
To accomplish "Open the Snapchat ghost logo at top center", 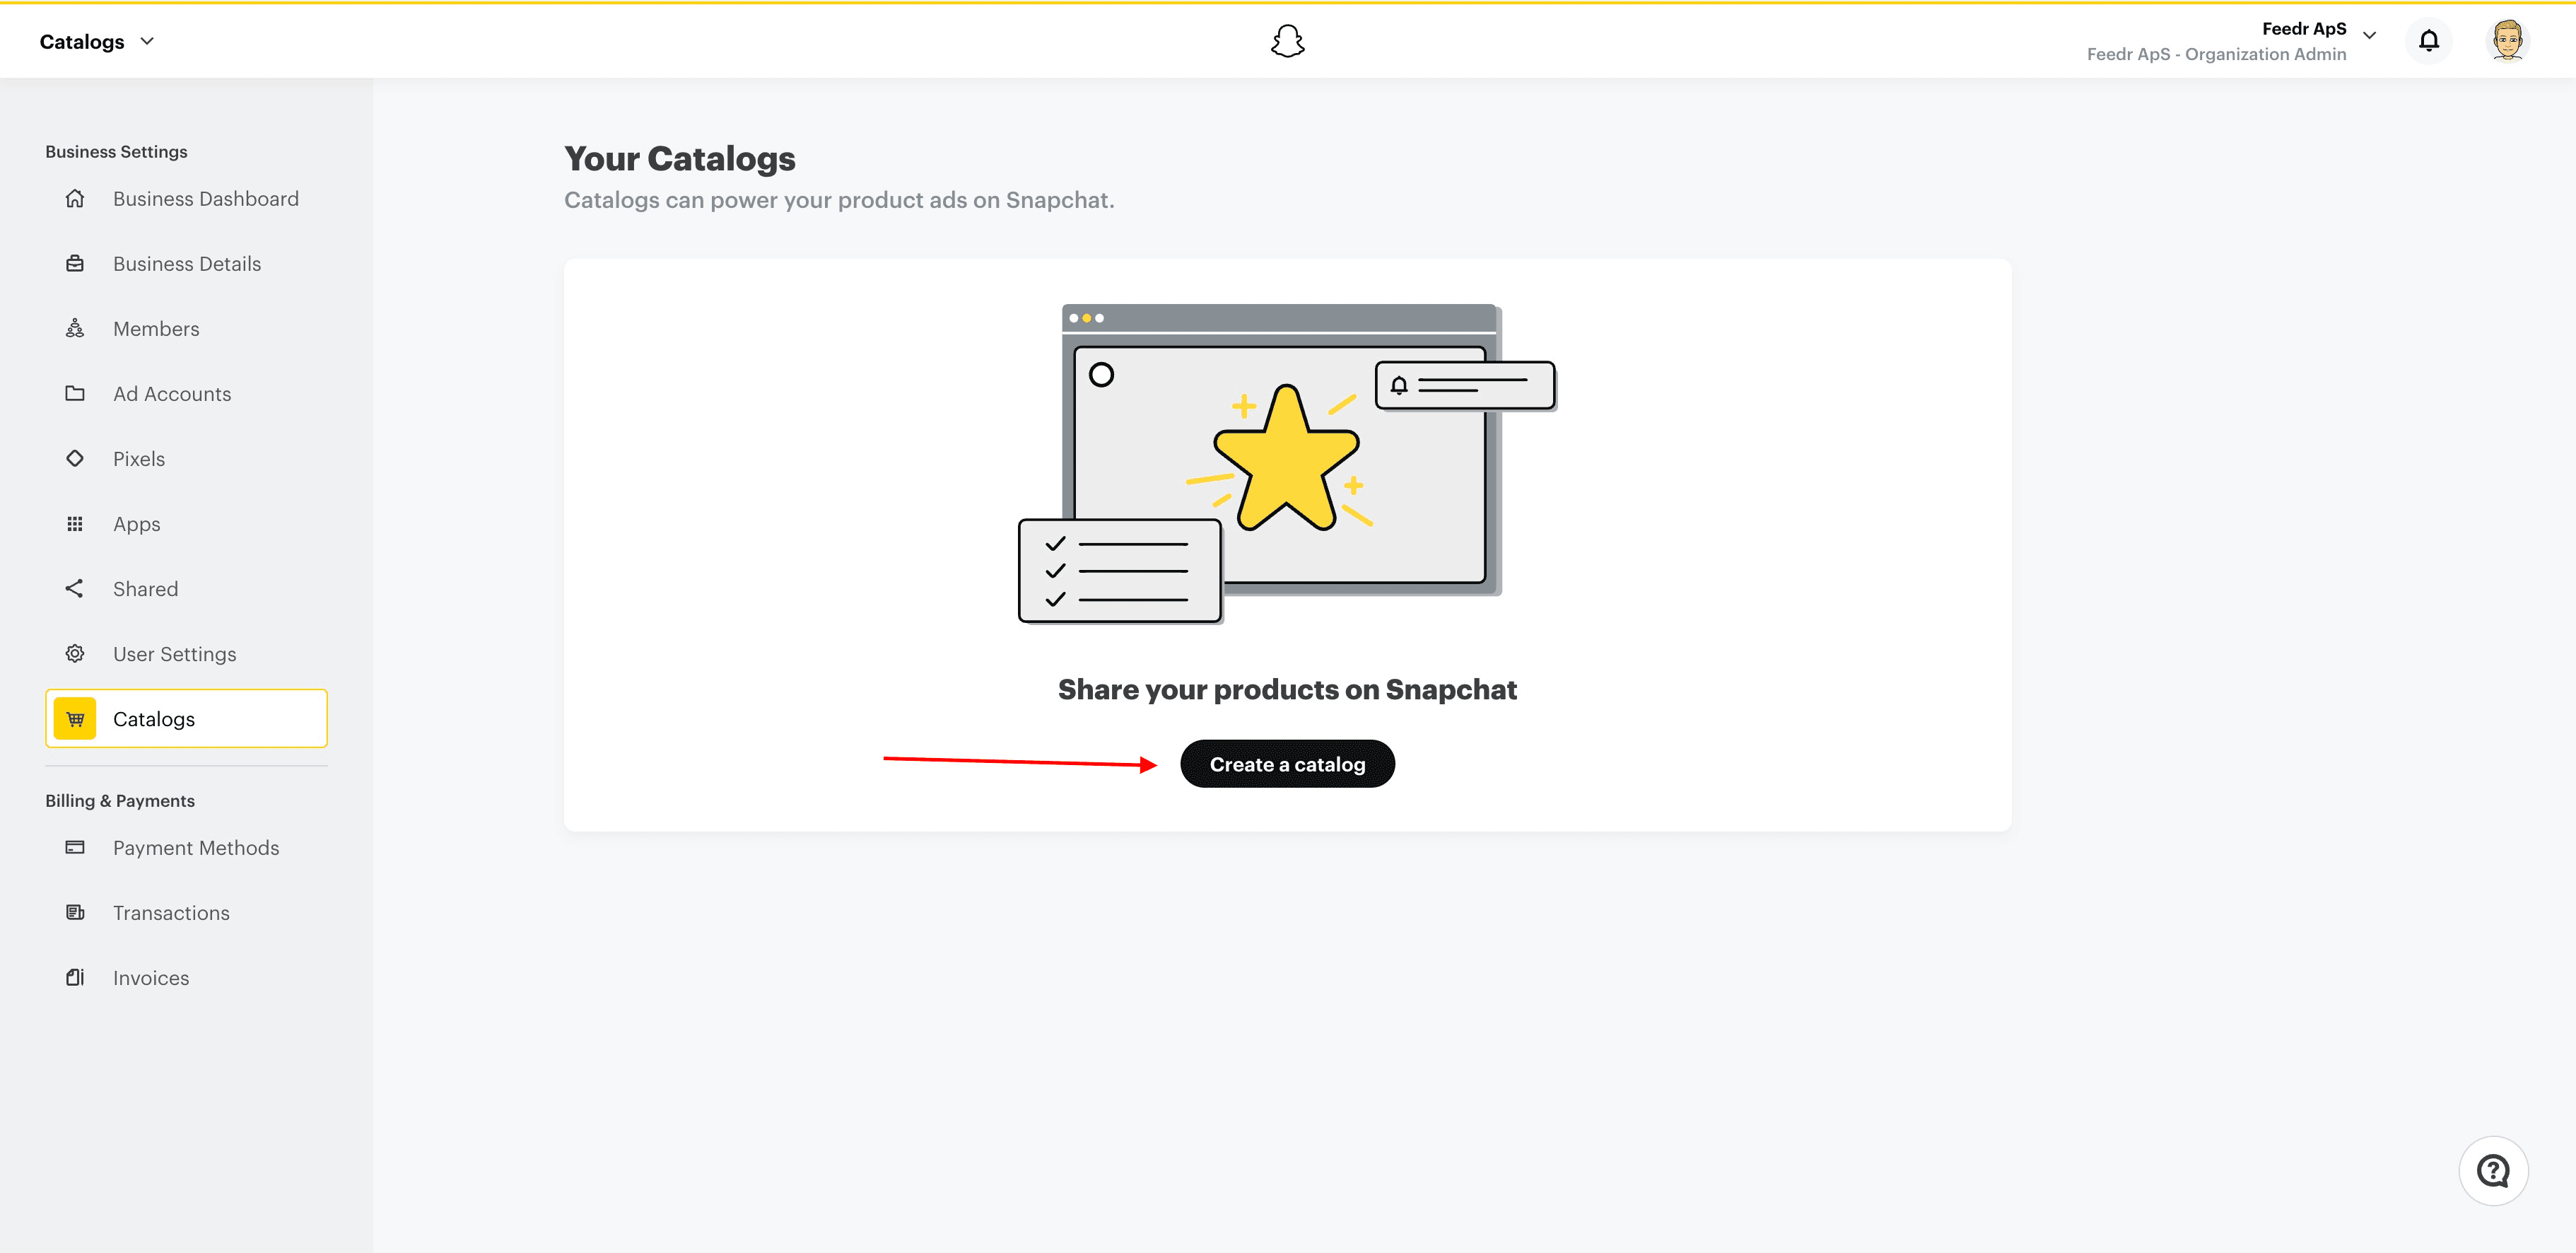I will pos(1288,40).
